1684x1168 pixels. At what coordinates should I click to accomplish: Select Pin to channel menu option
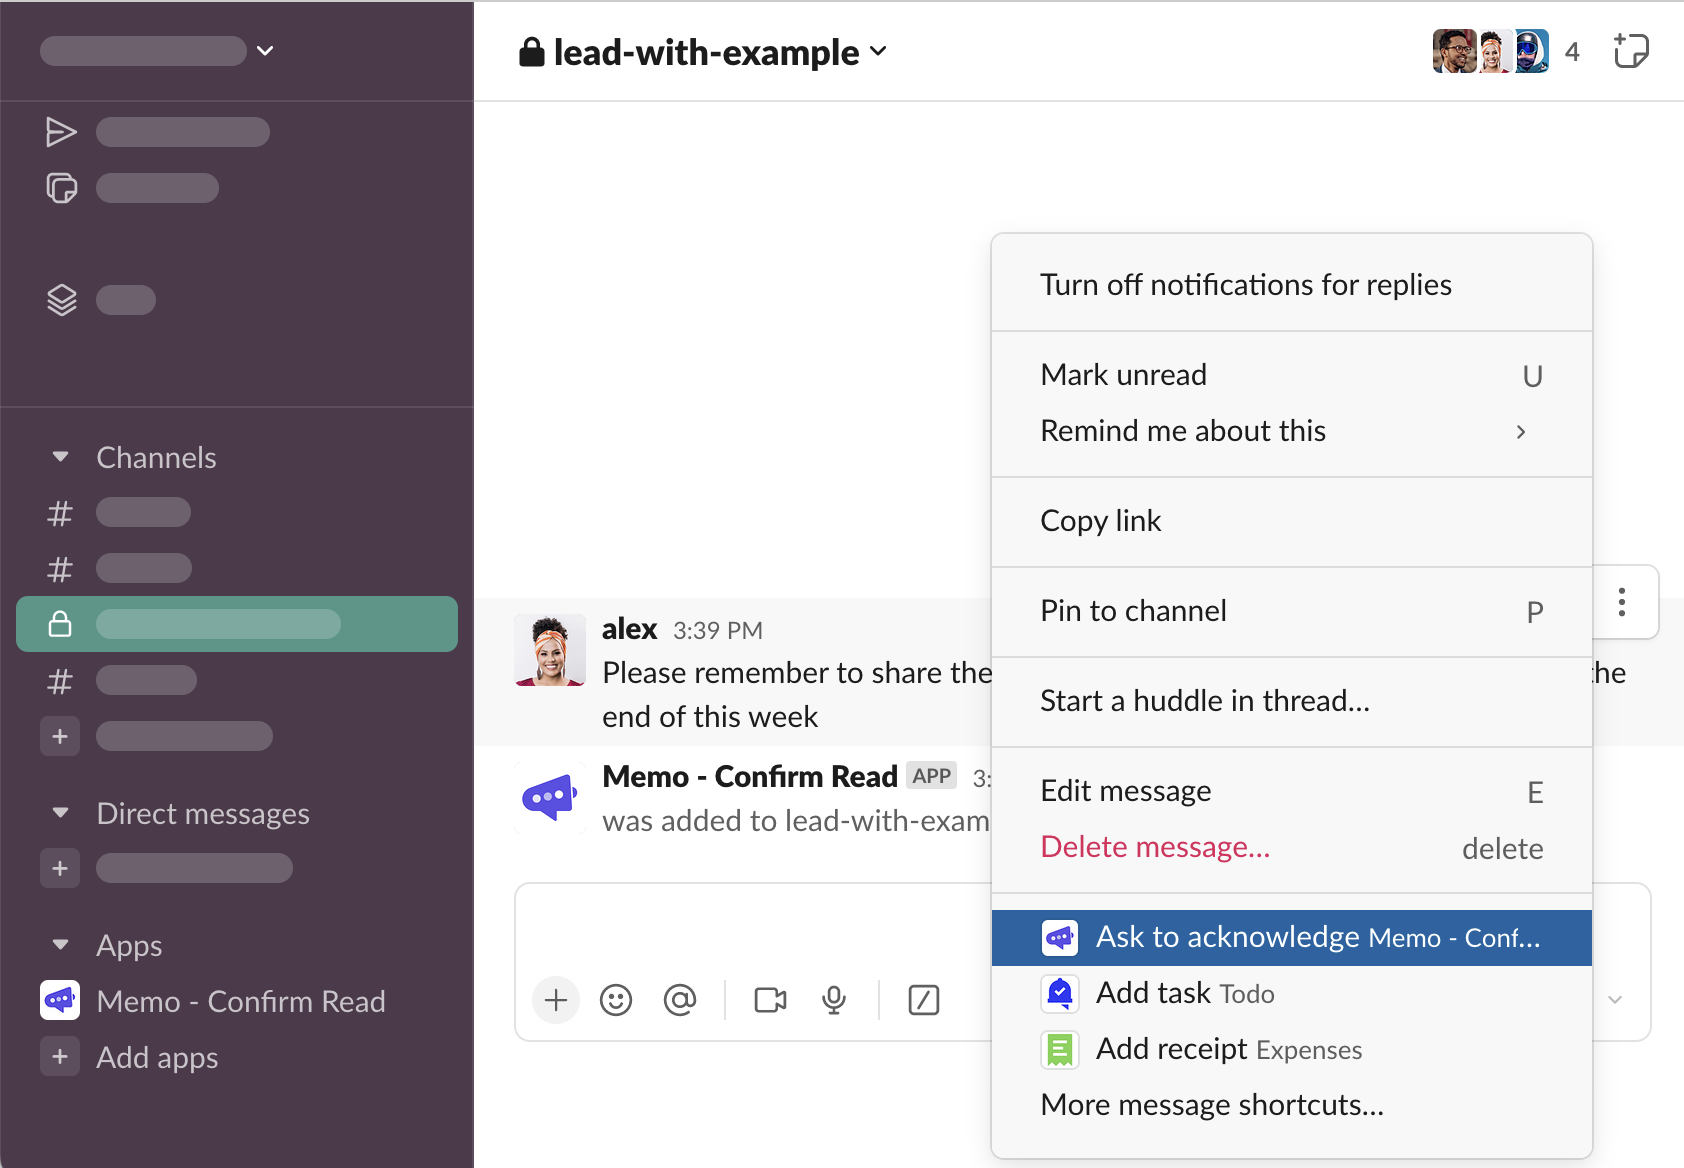[1133, 611]
